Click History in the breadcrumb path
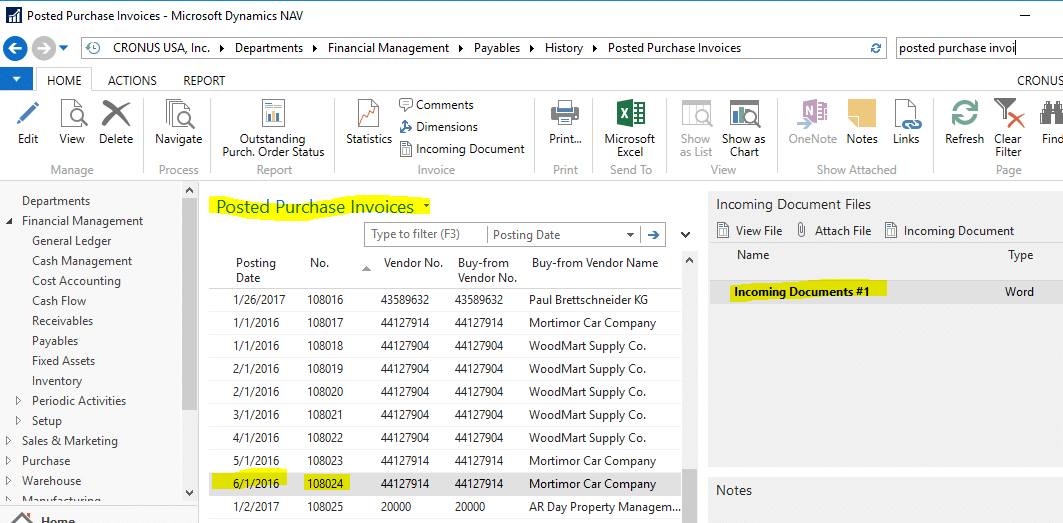Viewport: 1063px width, 523px height. pyautogui.click(x=564, y=48)
